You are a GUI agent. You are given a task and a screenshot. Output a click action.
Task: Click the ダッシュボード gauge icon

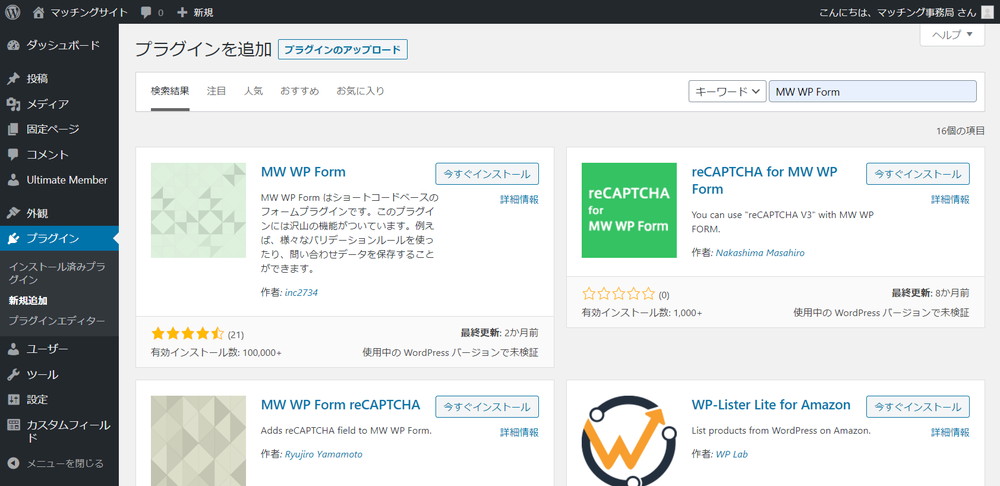tap(13, 45)
